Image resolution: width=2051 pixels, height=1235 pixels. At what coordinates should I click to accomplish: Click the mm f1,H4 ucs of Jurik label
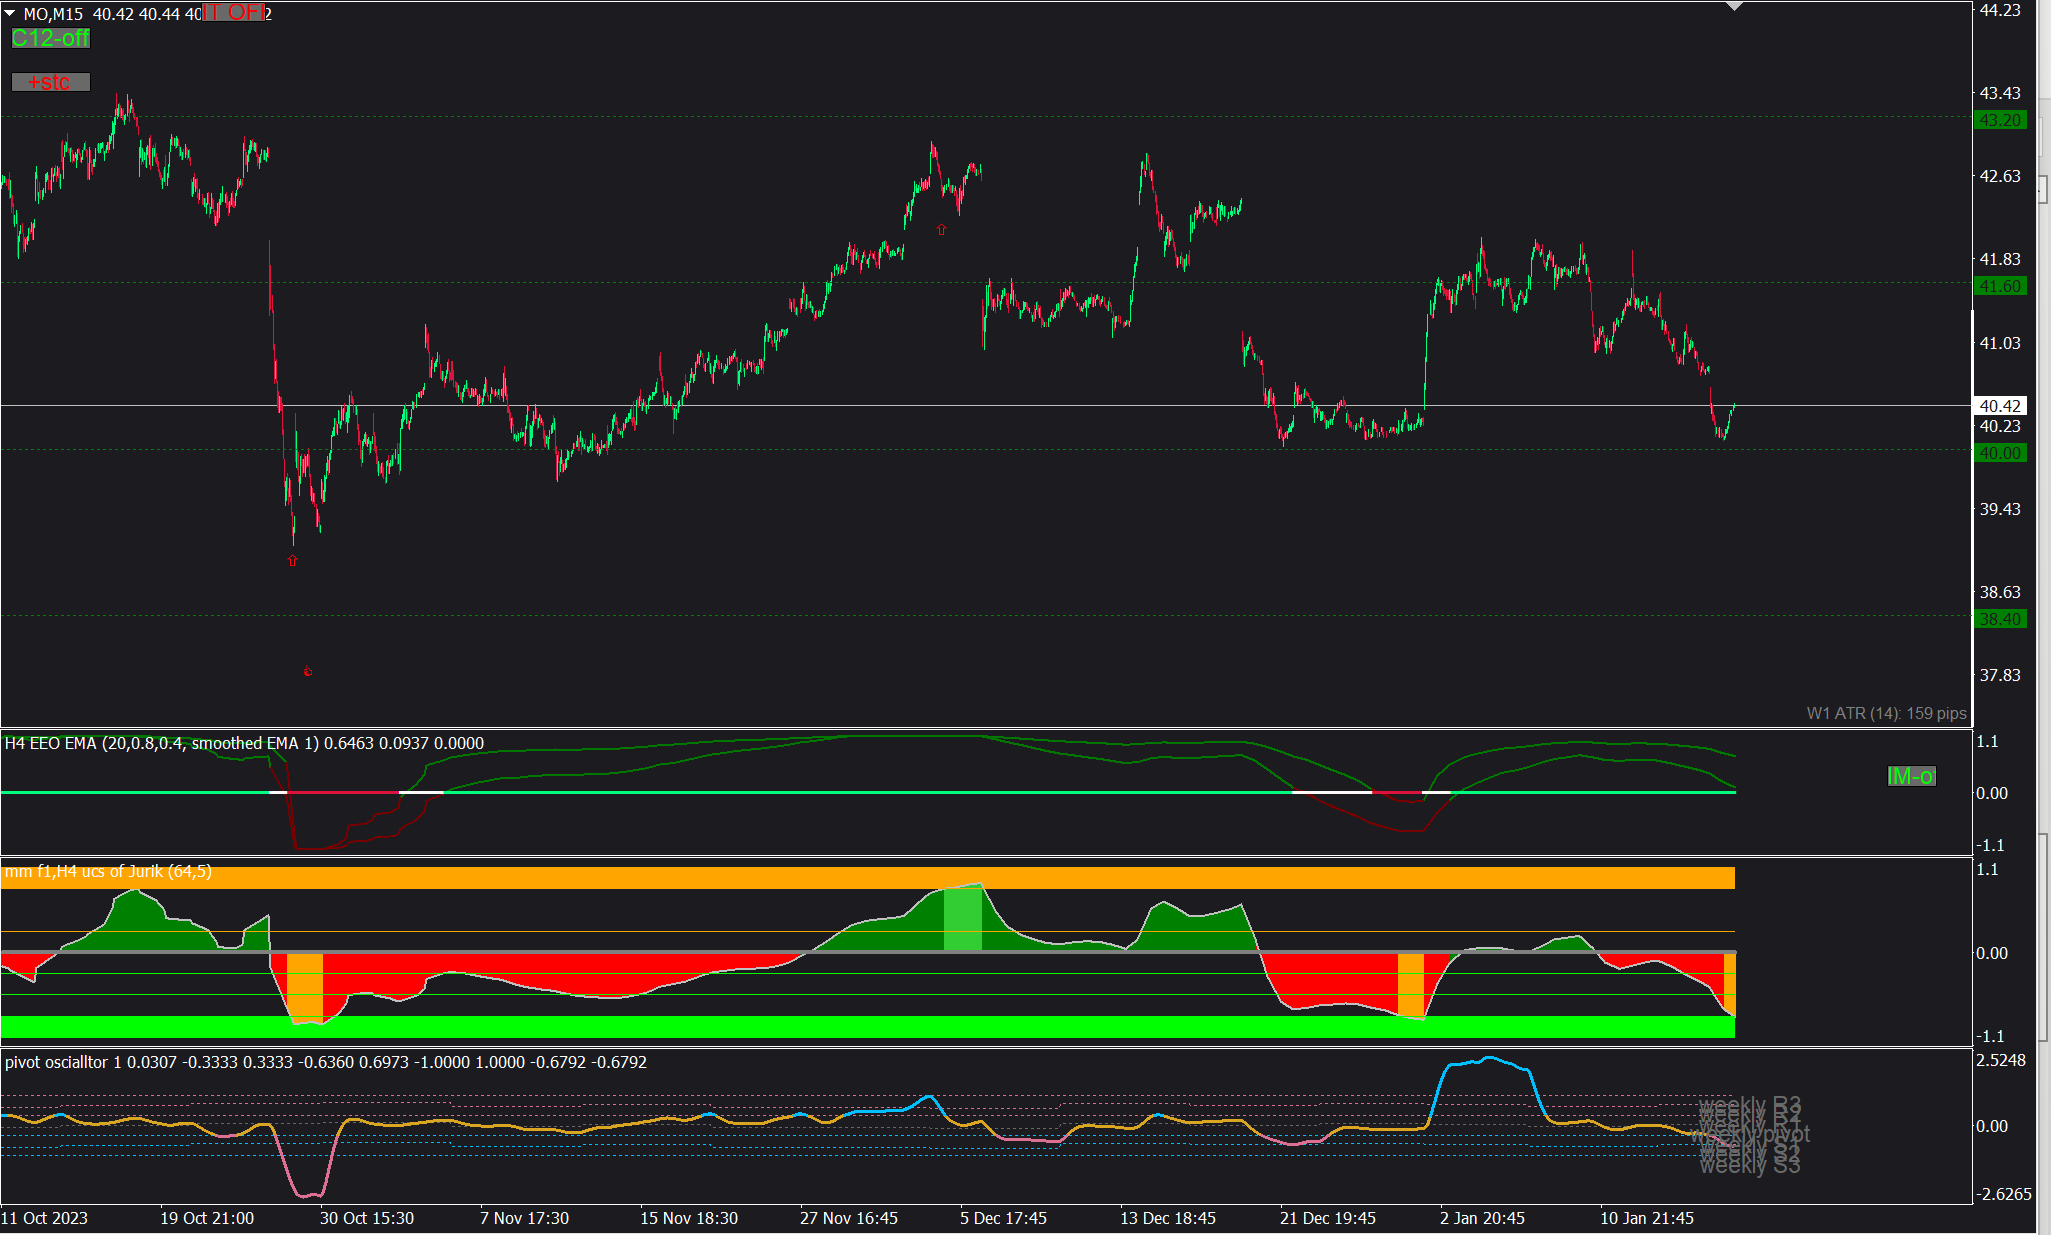108,871
